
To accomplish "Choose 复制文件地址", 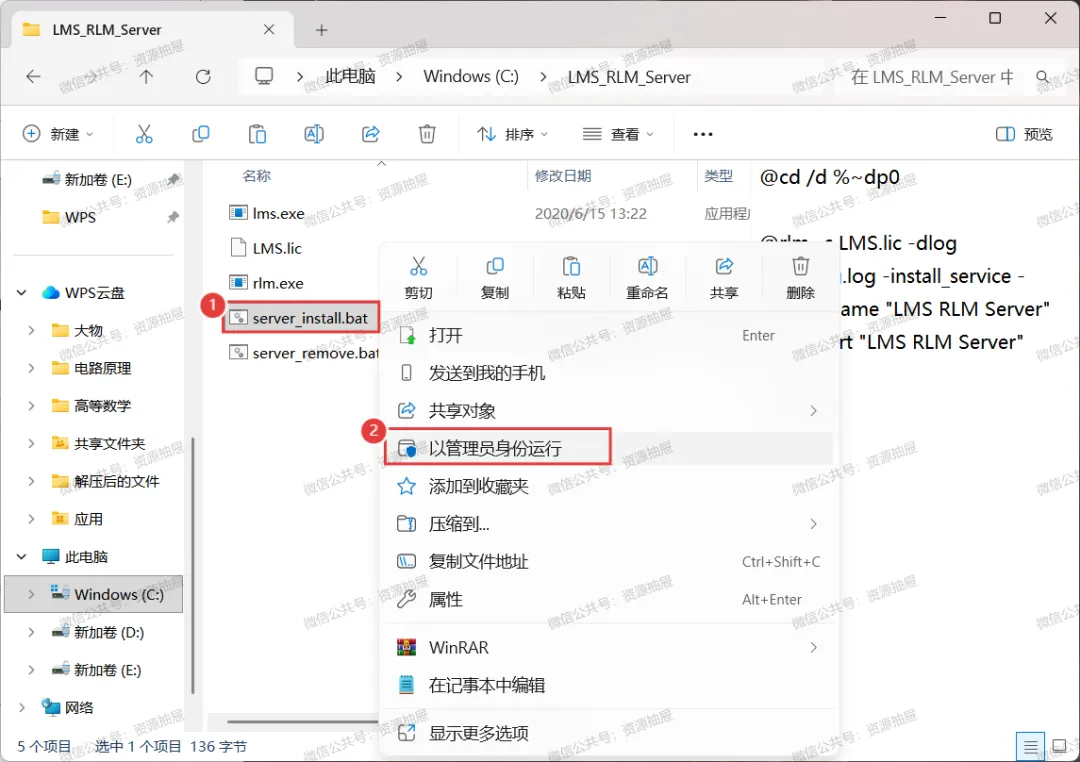I will point(609,562).
